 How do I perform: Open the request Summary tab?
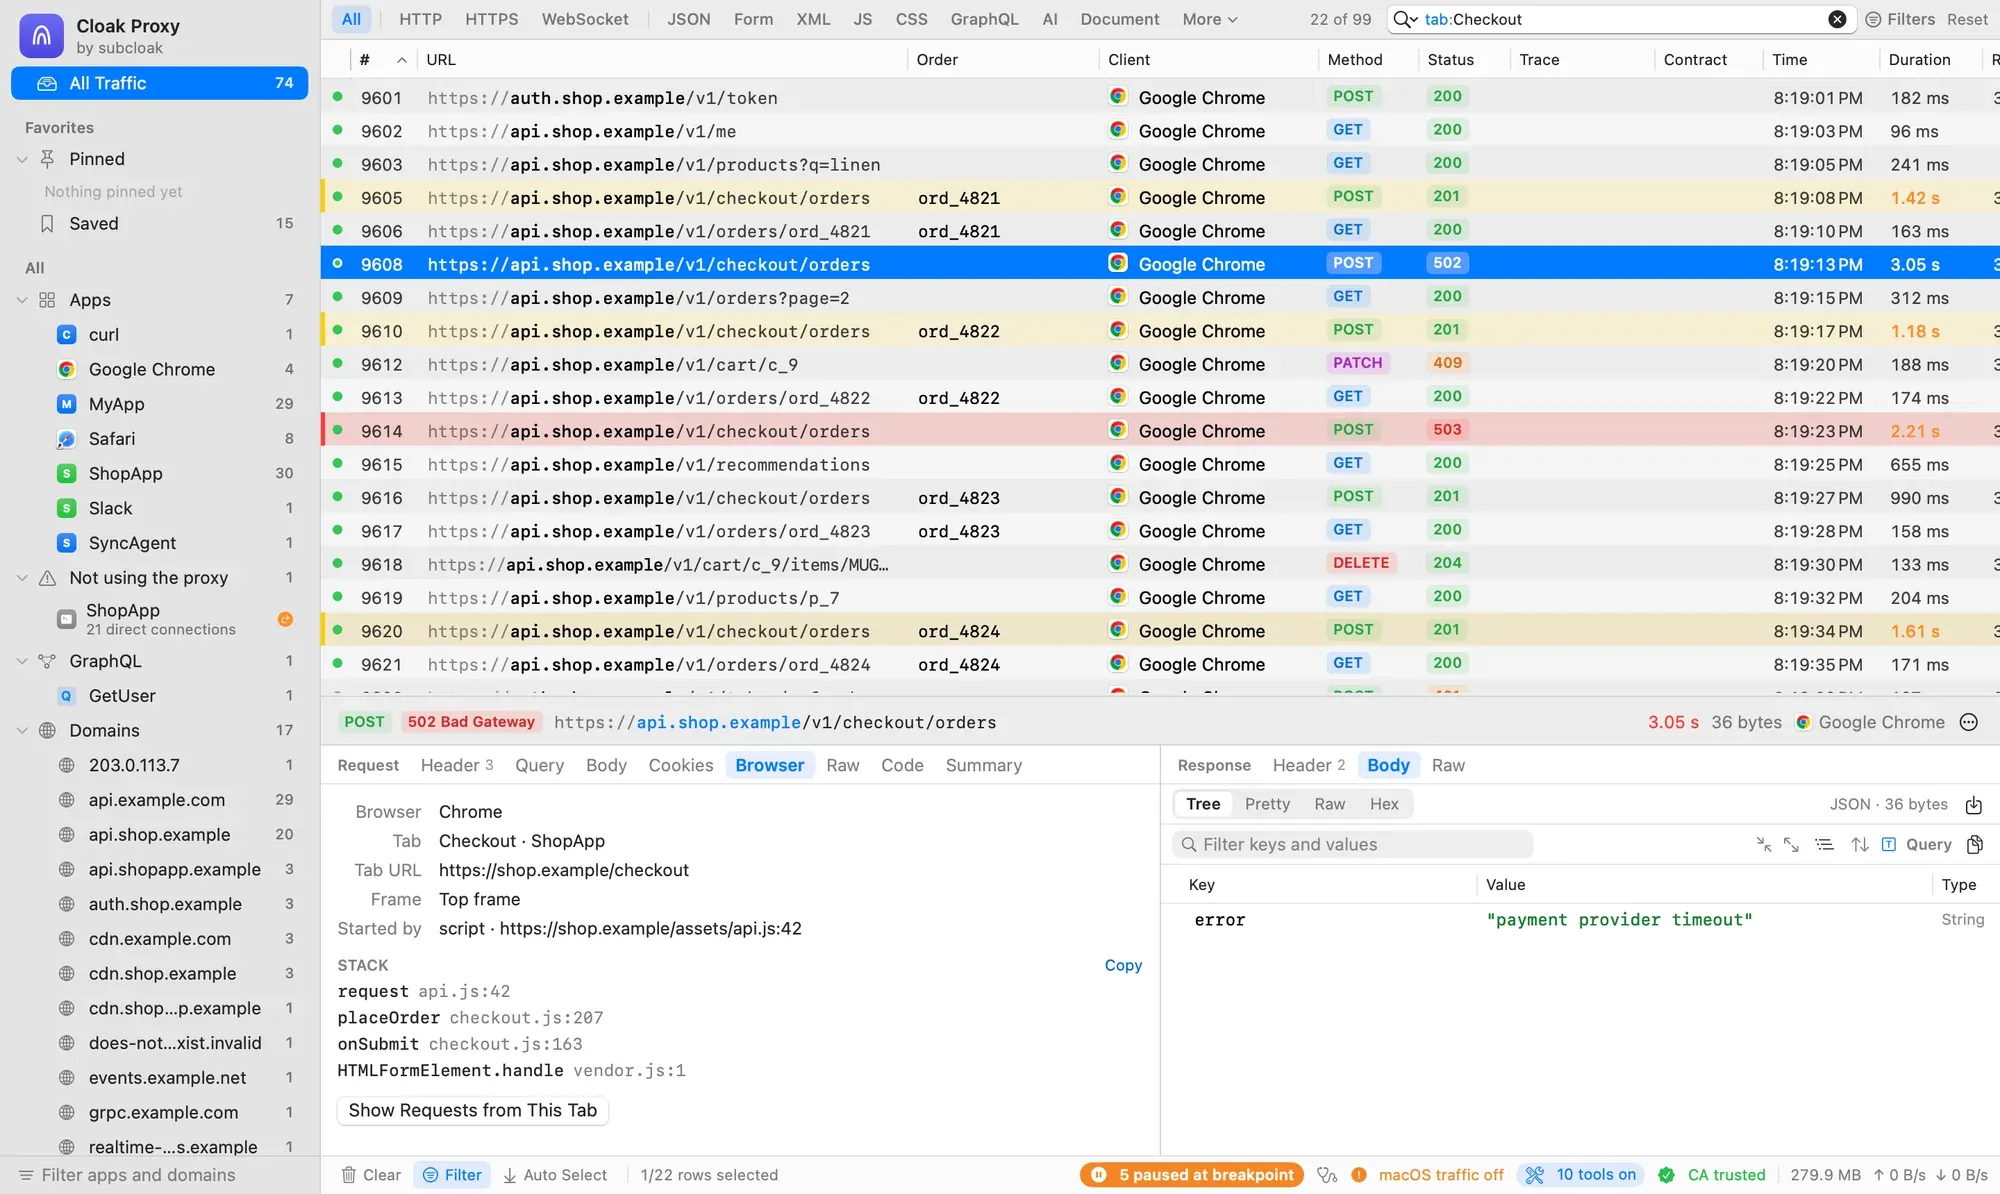983,765
